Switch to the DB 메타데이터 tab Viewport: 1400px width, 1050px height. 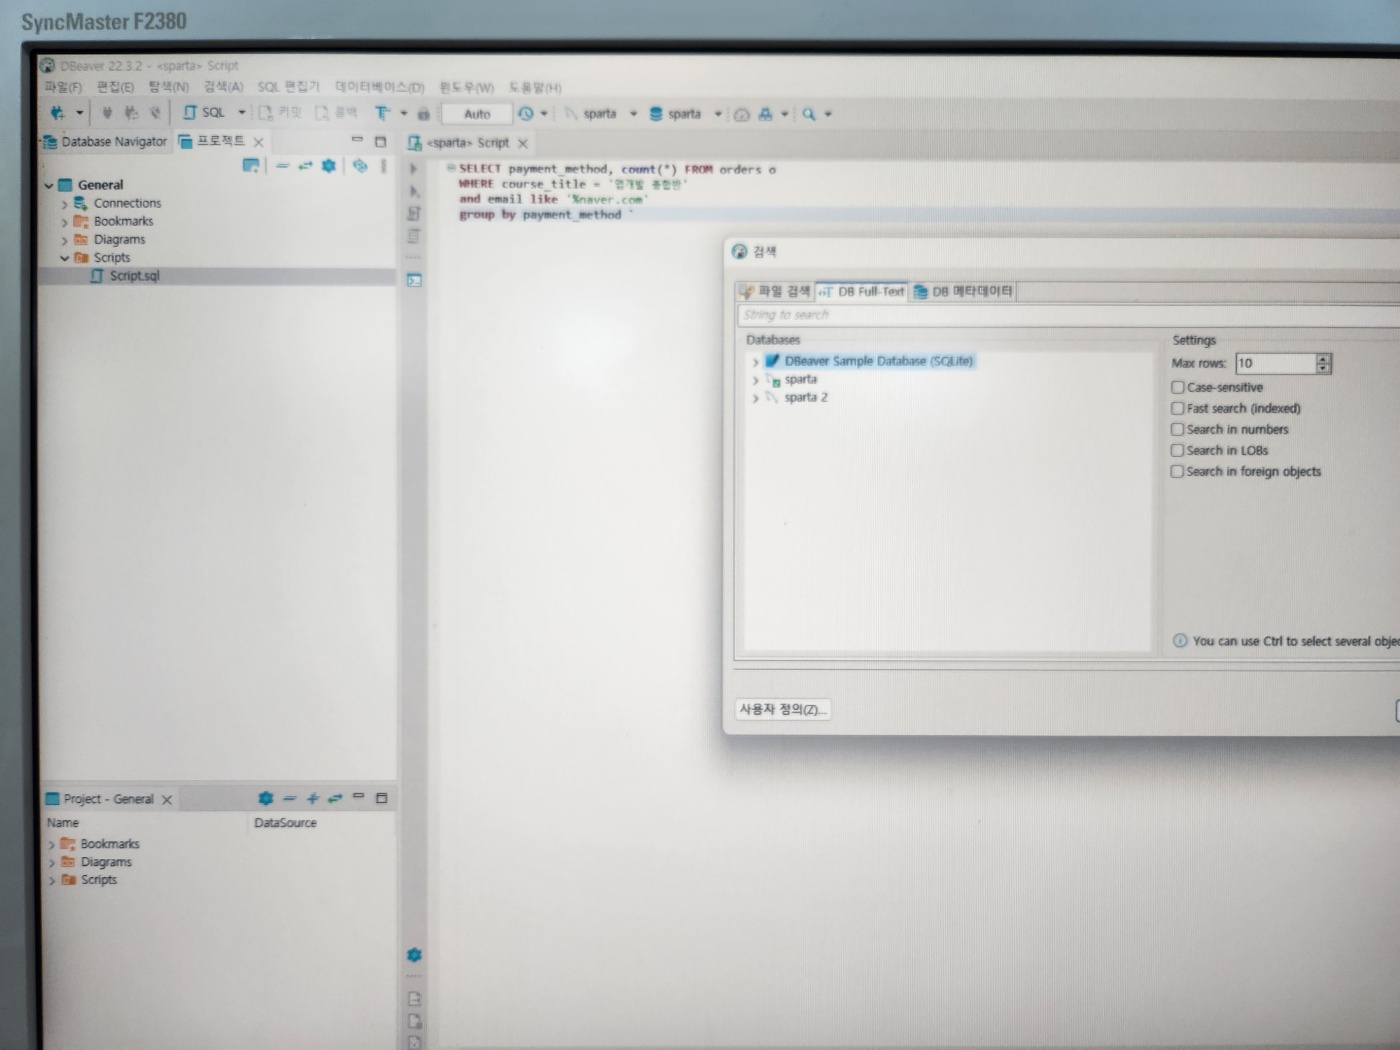pos(963,291)
